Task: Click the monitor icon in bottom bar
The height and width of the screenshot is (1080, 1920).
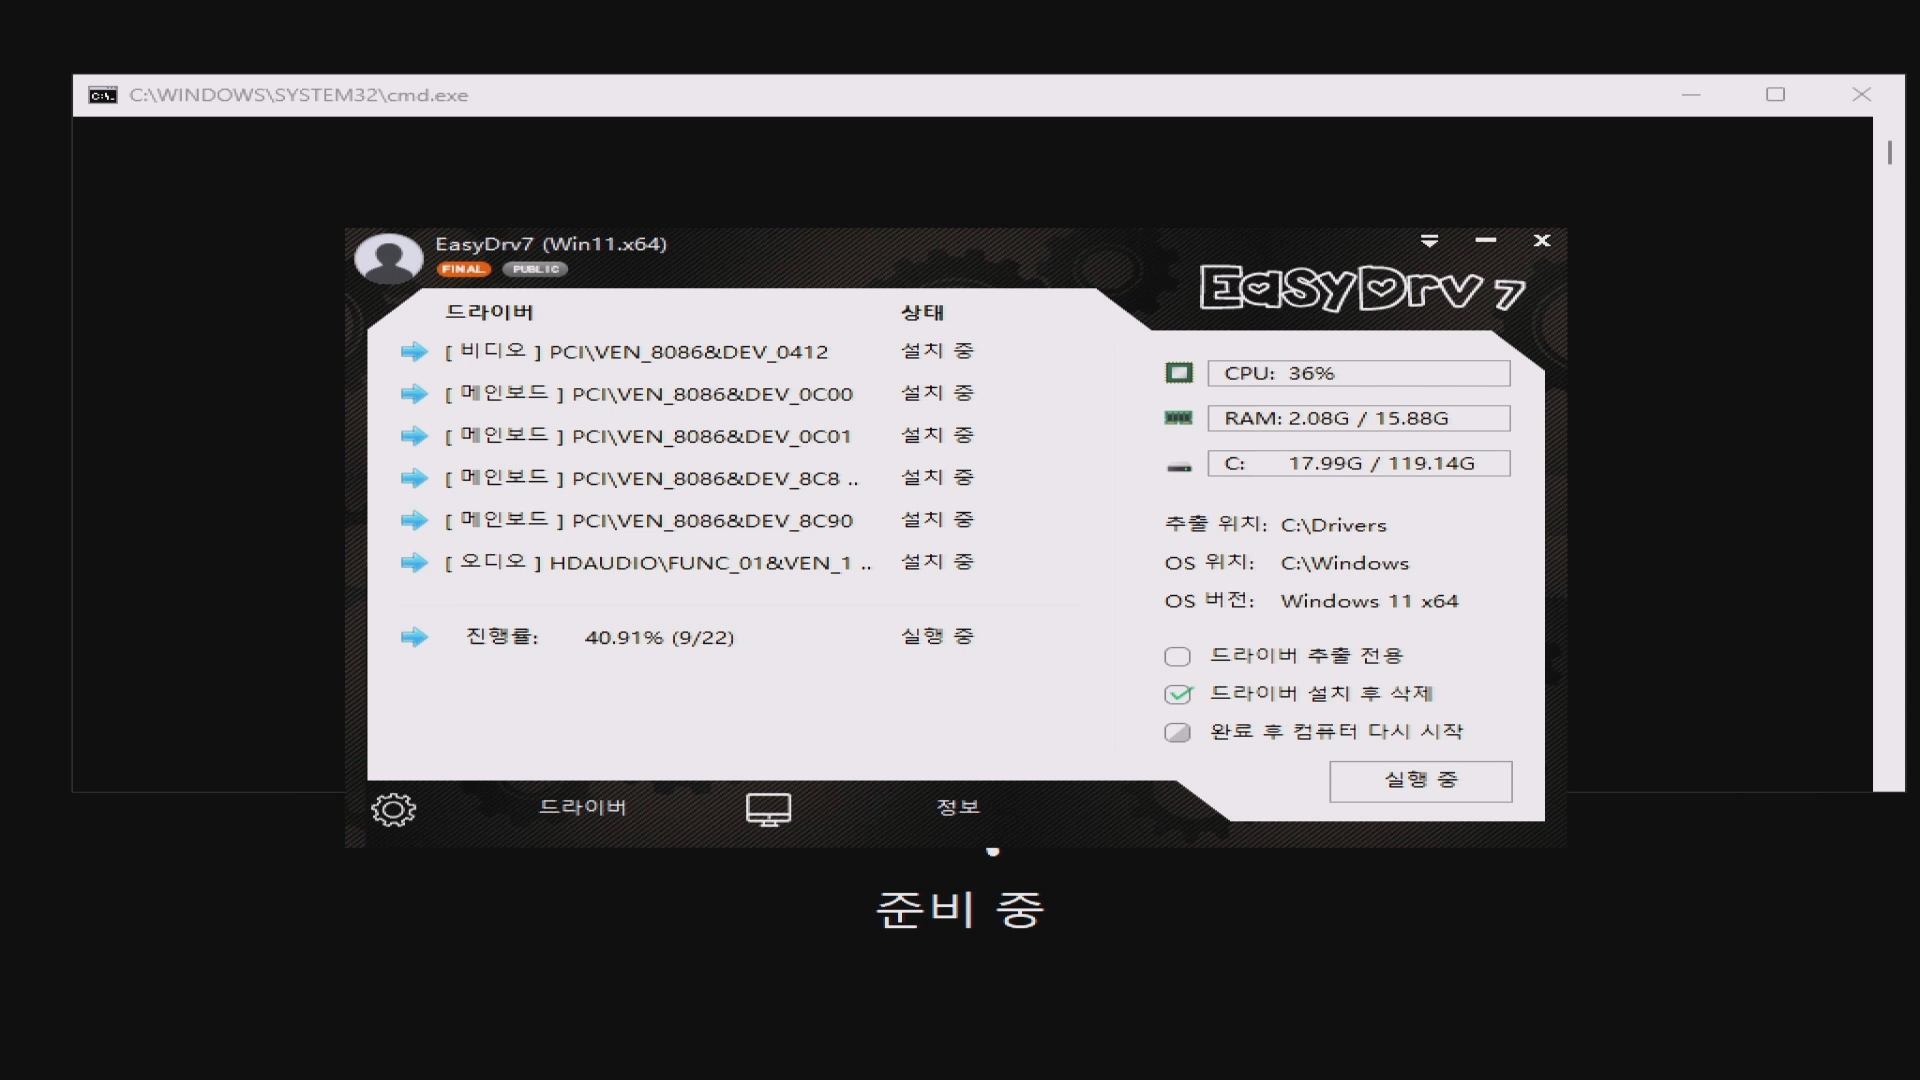Action: click(x=768, y=809)
